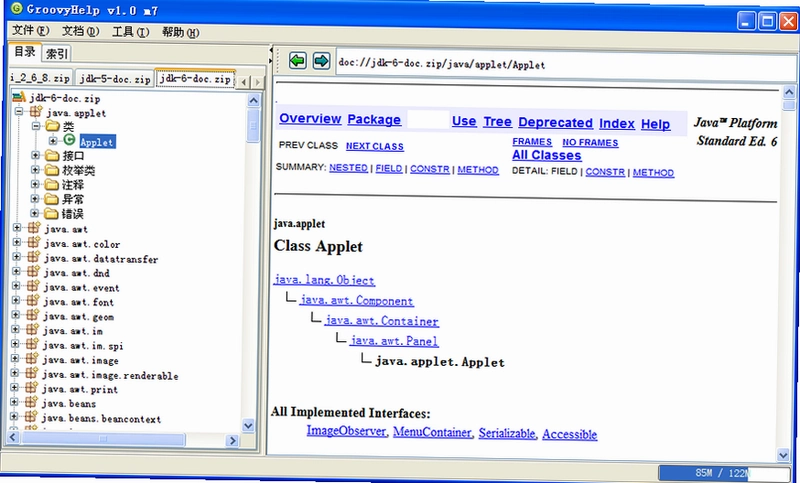Expand the java.beans.beancontext package node

click(14, 417)
